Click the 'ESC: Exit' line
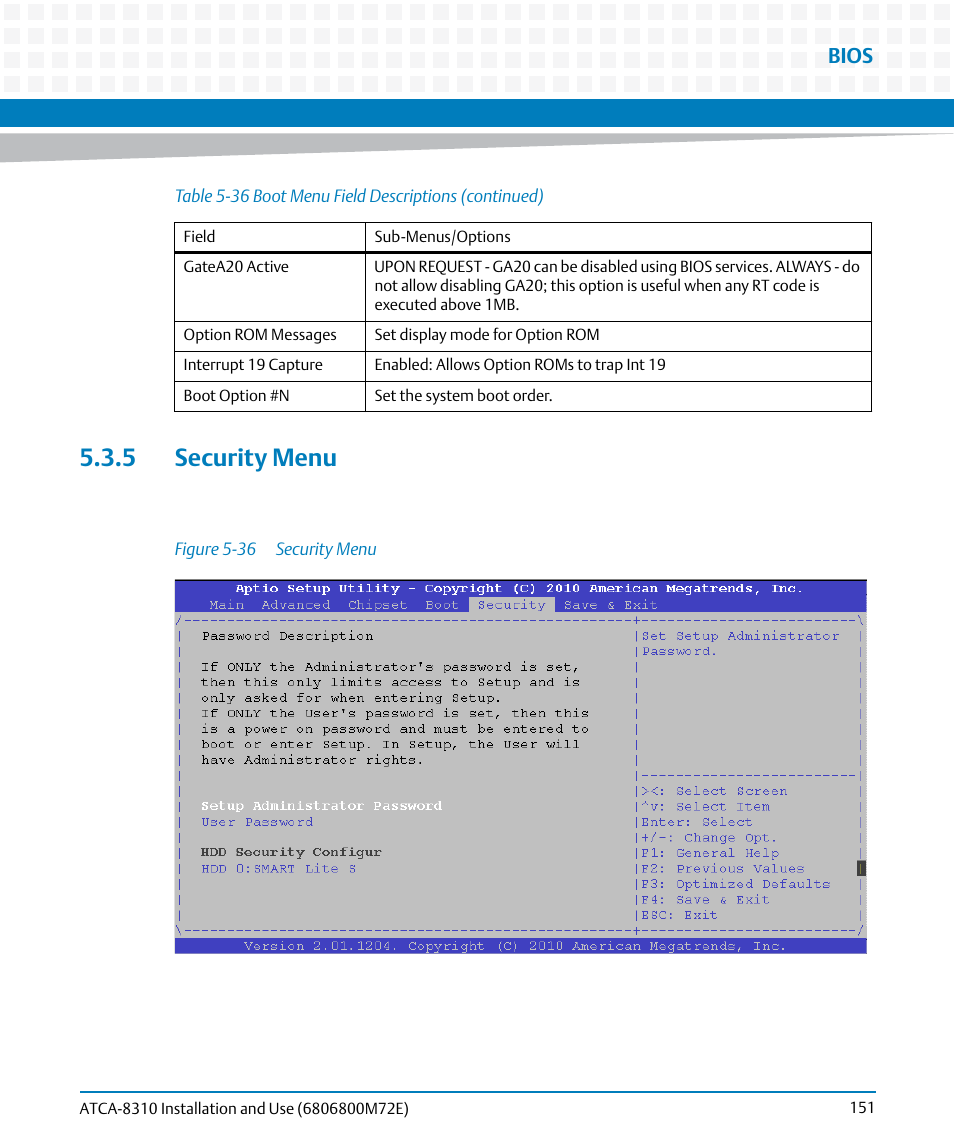The image size is (954, 1145). click(x=679, y=915)
